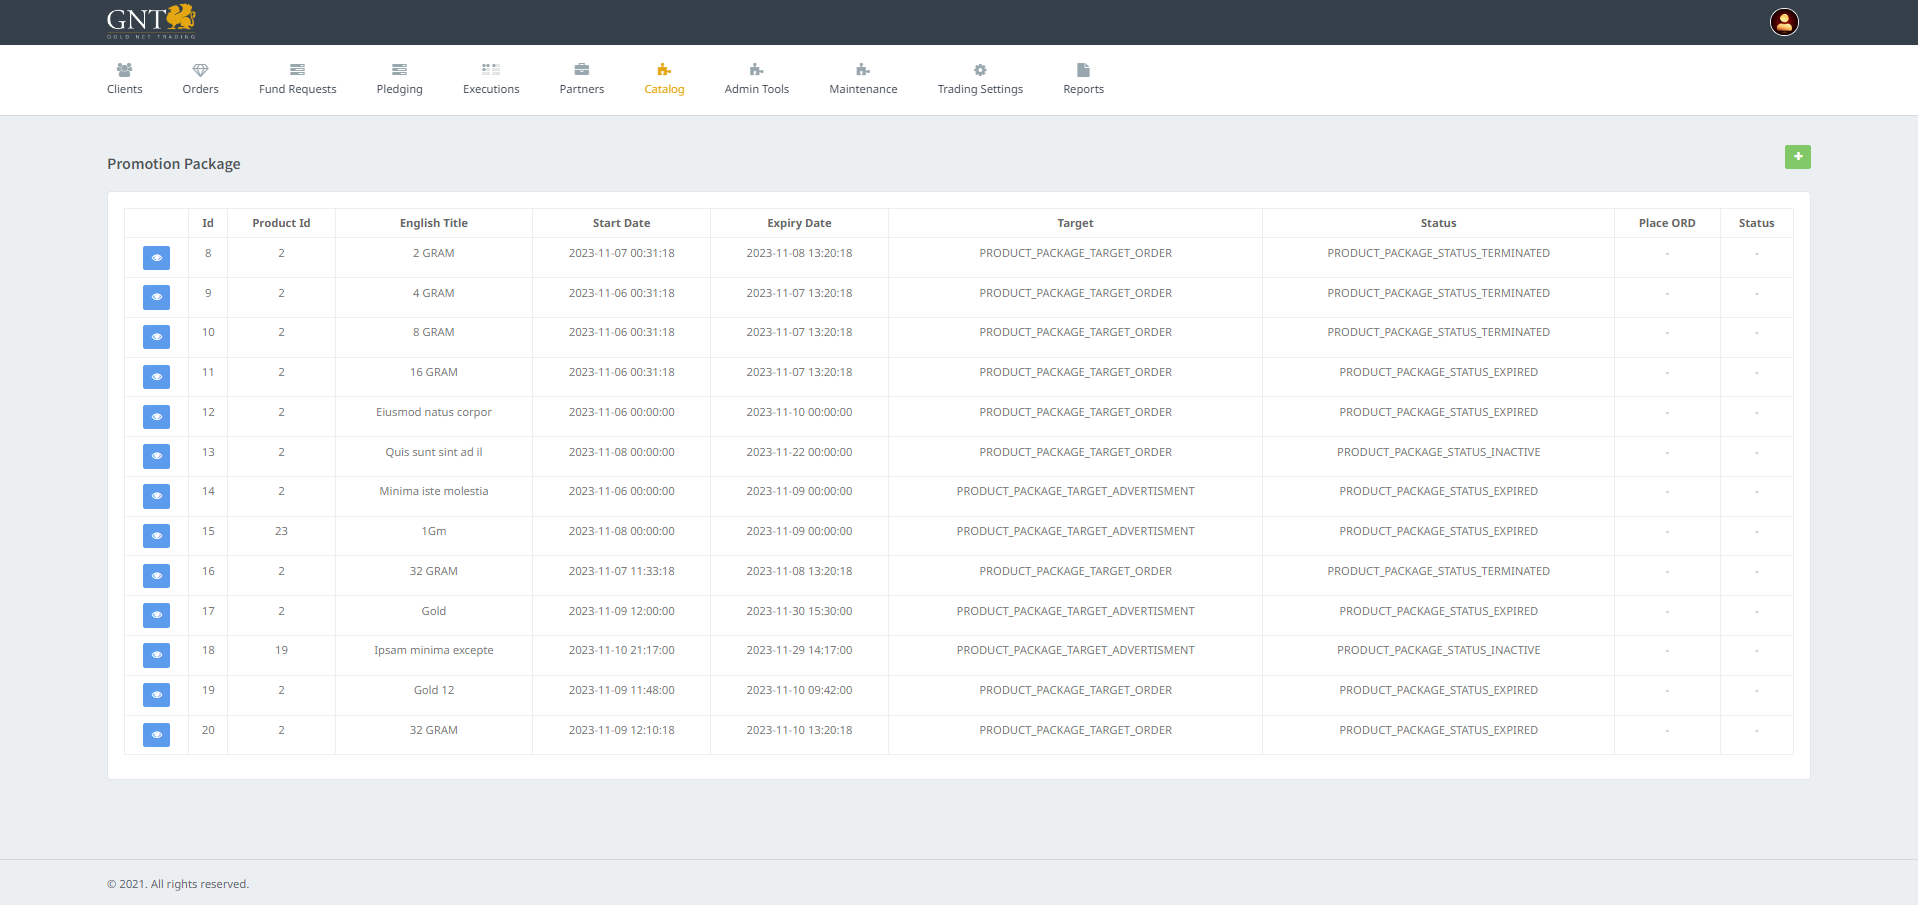Go to the Orders section
Screen dimensions: 1918x905
point(200,79)
